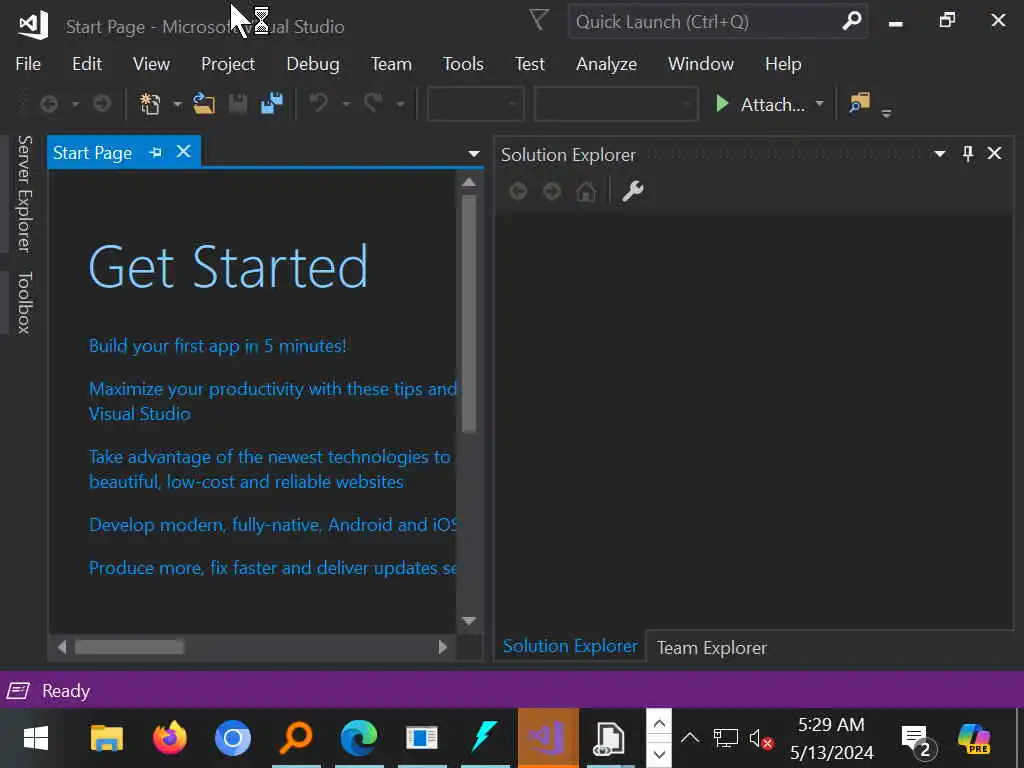Show hidden tray icons chevron
Viewport: 1024px width, 768px height.
690,739
